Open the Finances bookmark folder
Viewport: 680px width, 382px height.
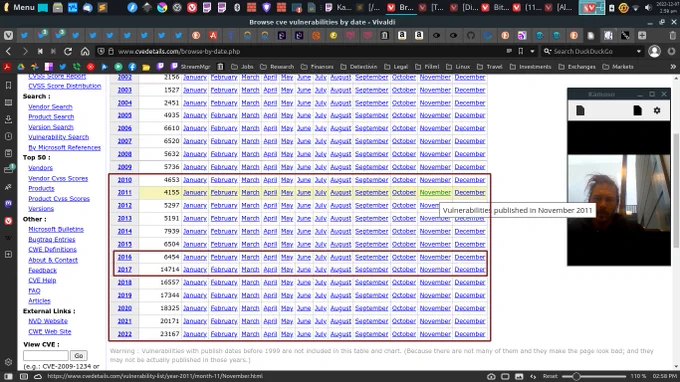(317, 67)
